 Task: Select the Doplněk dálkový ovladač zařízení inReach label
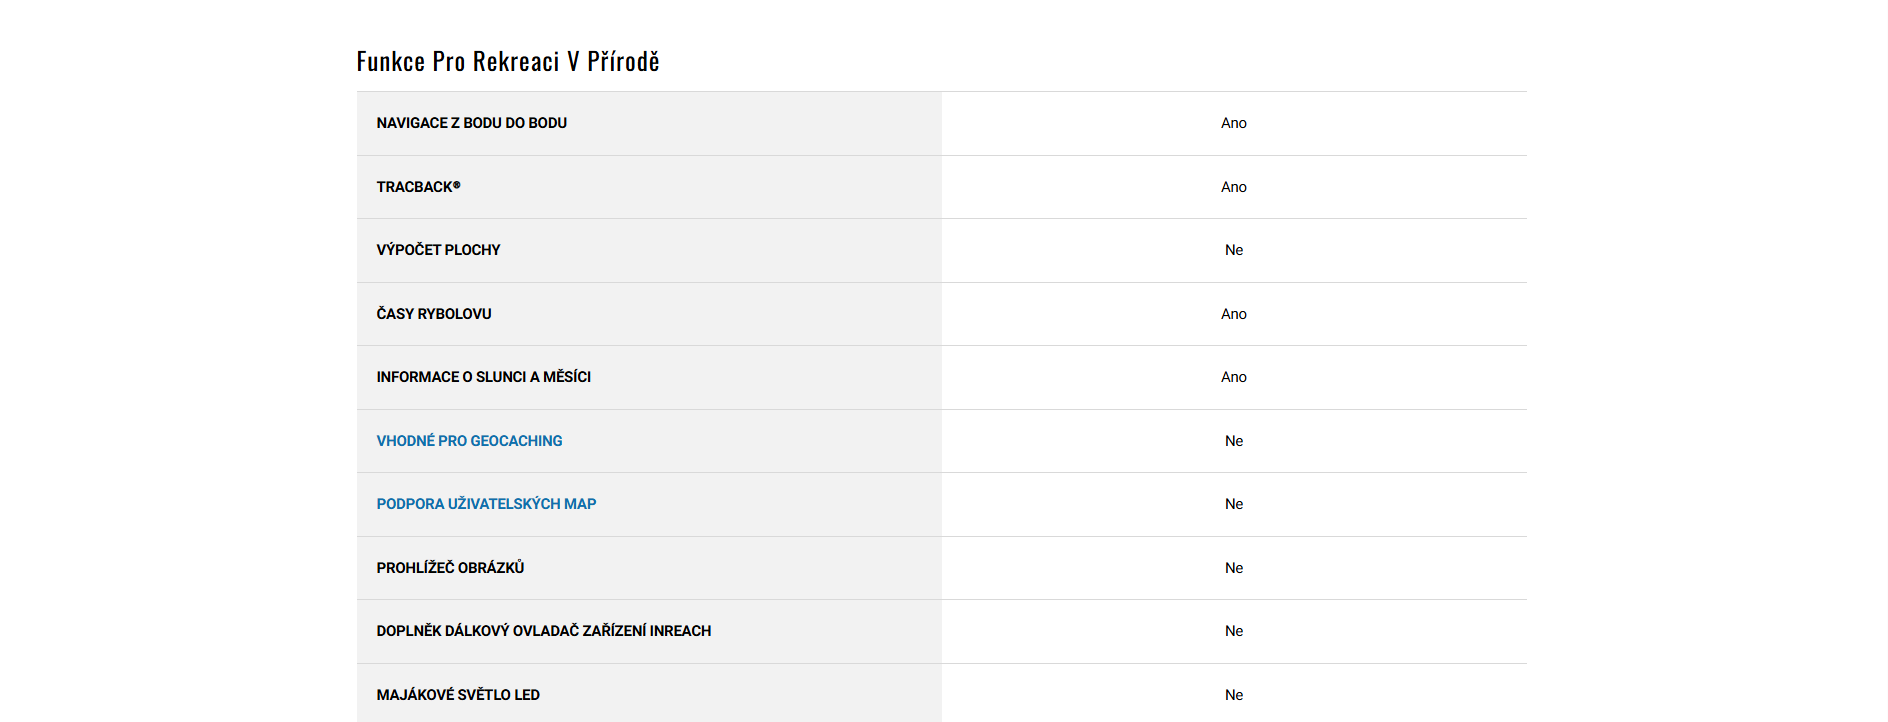pyautogui.click(x=543, y=631)
